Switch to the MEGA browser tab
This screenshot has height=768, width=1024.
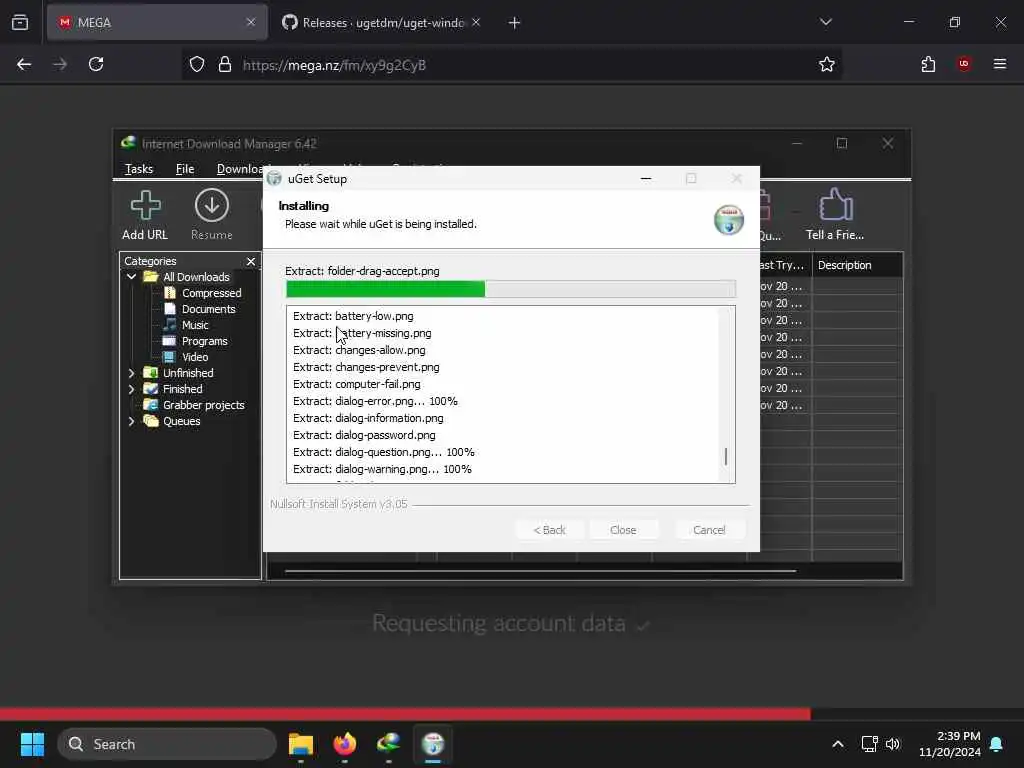157,22
